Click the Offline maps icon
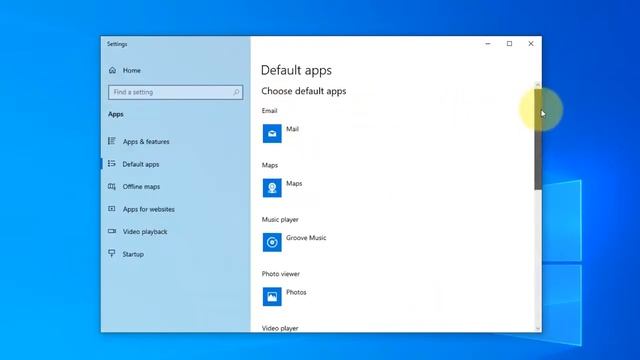 [111, 187]
